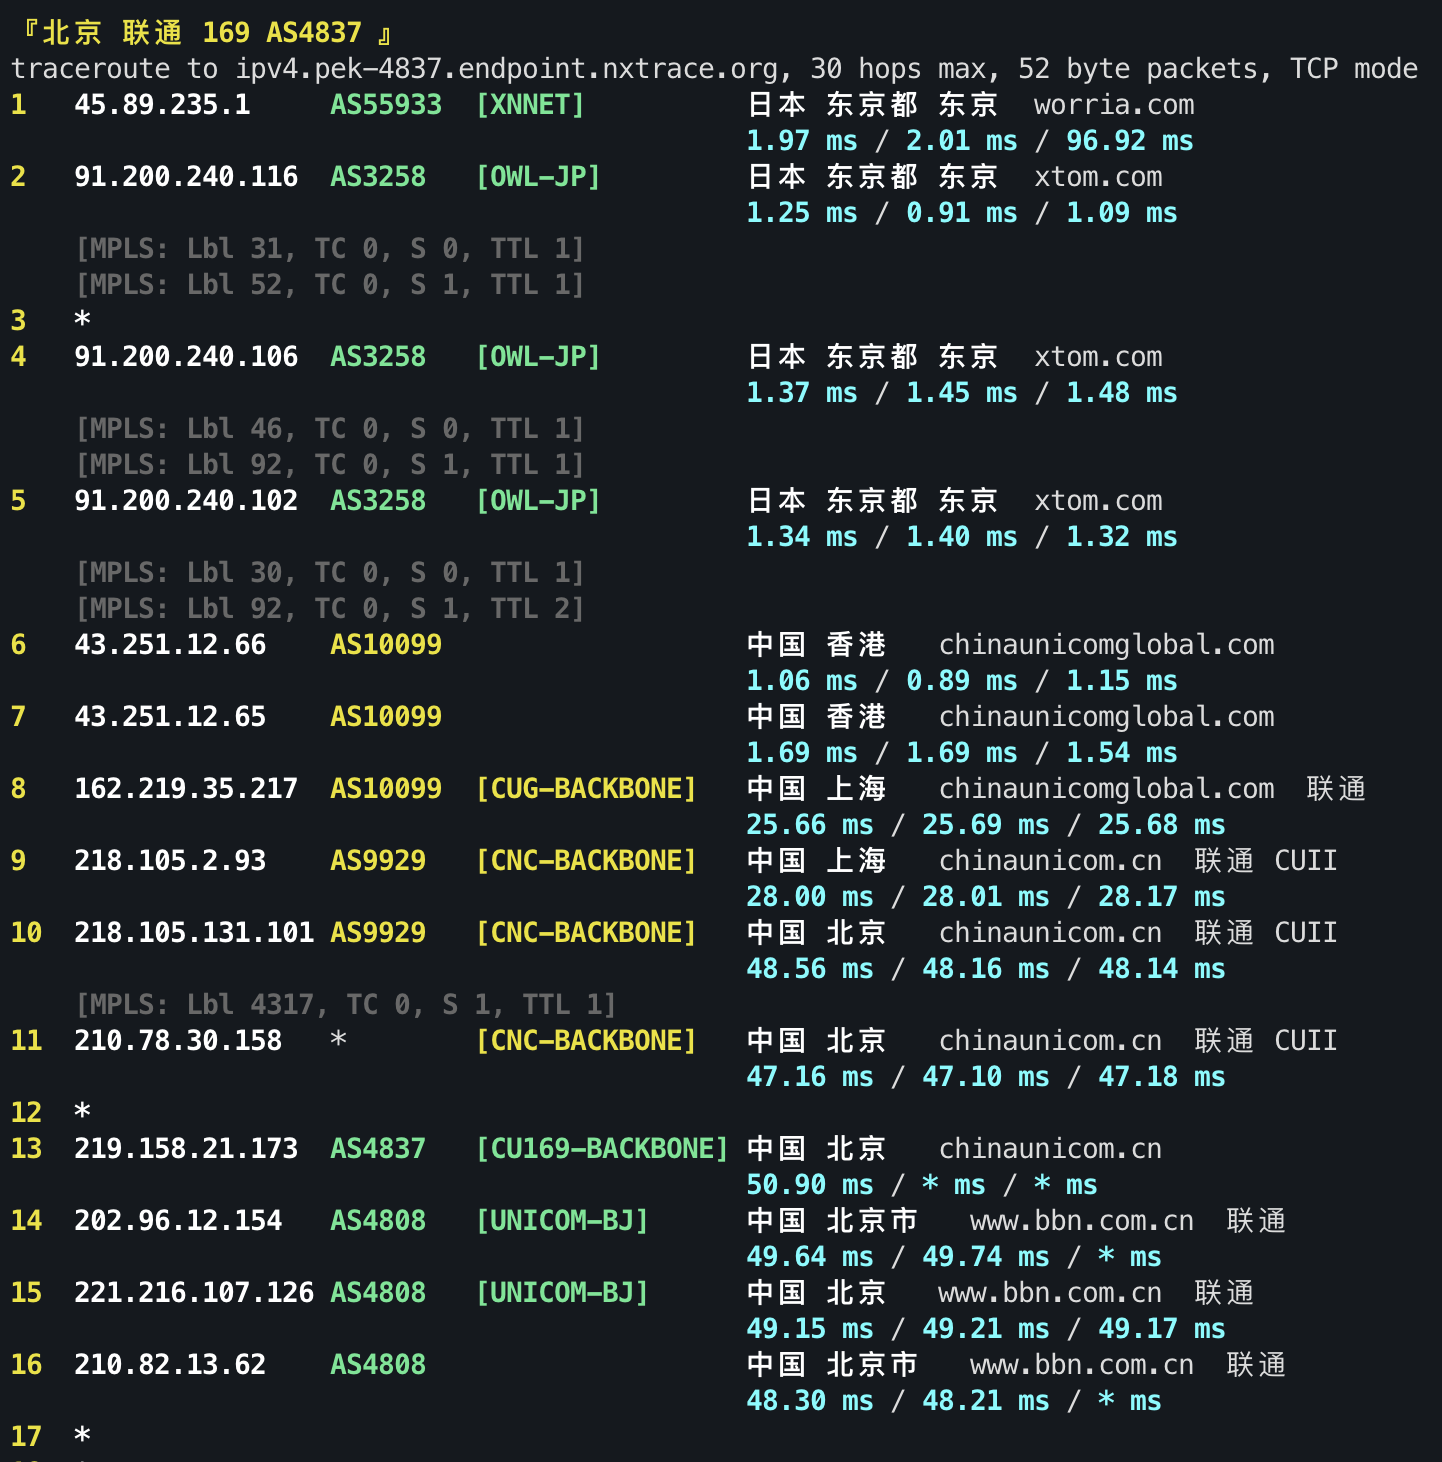The image size is (1442, 1462).
Task: Click the [CUG-BACKBONE] tag on hop 8
Action: 586,788
